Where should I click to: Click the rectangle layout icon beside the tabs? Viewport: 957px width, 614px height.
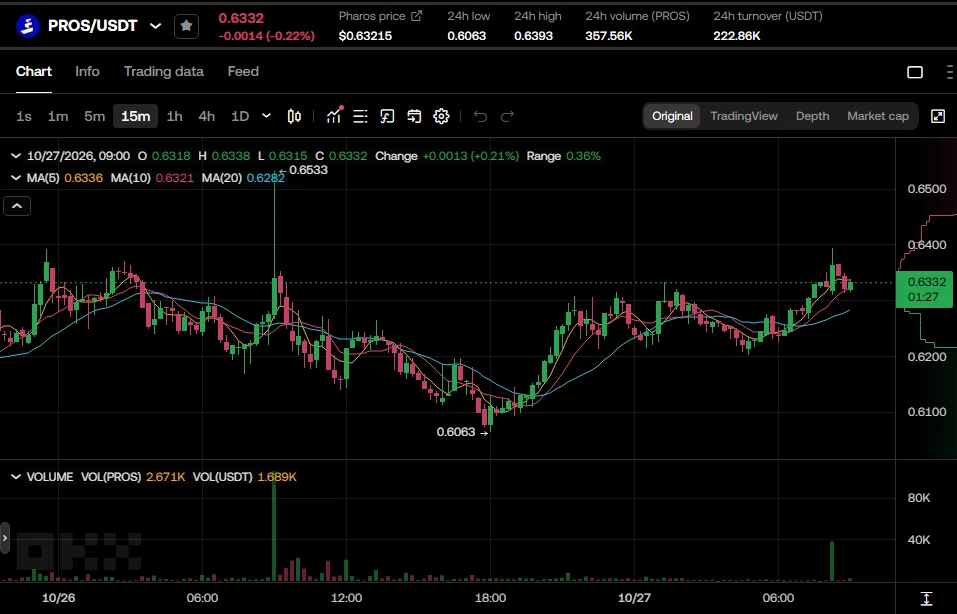pos(915,72)
